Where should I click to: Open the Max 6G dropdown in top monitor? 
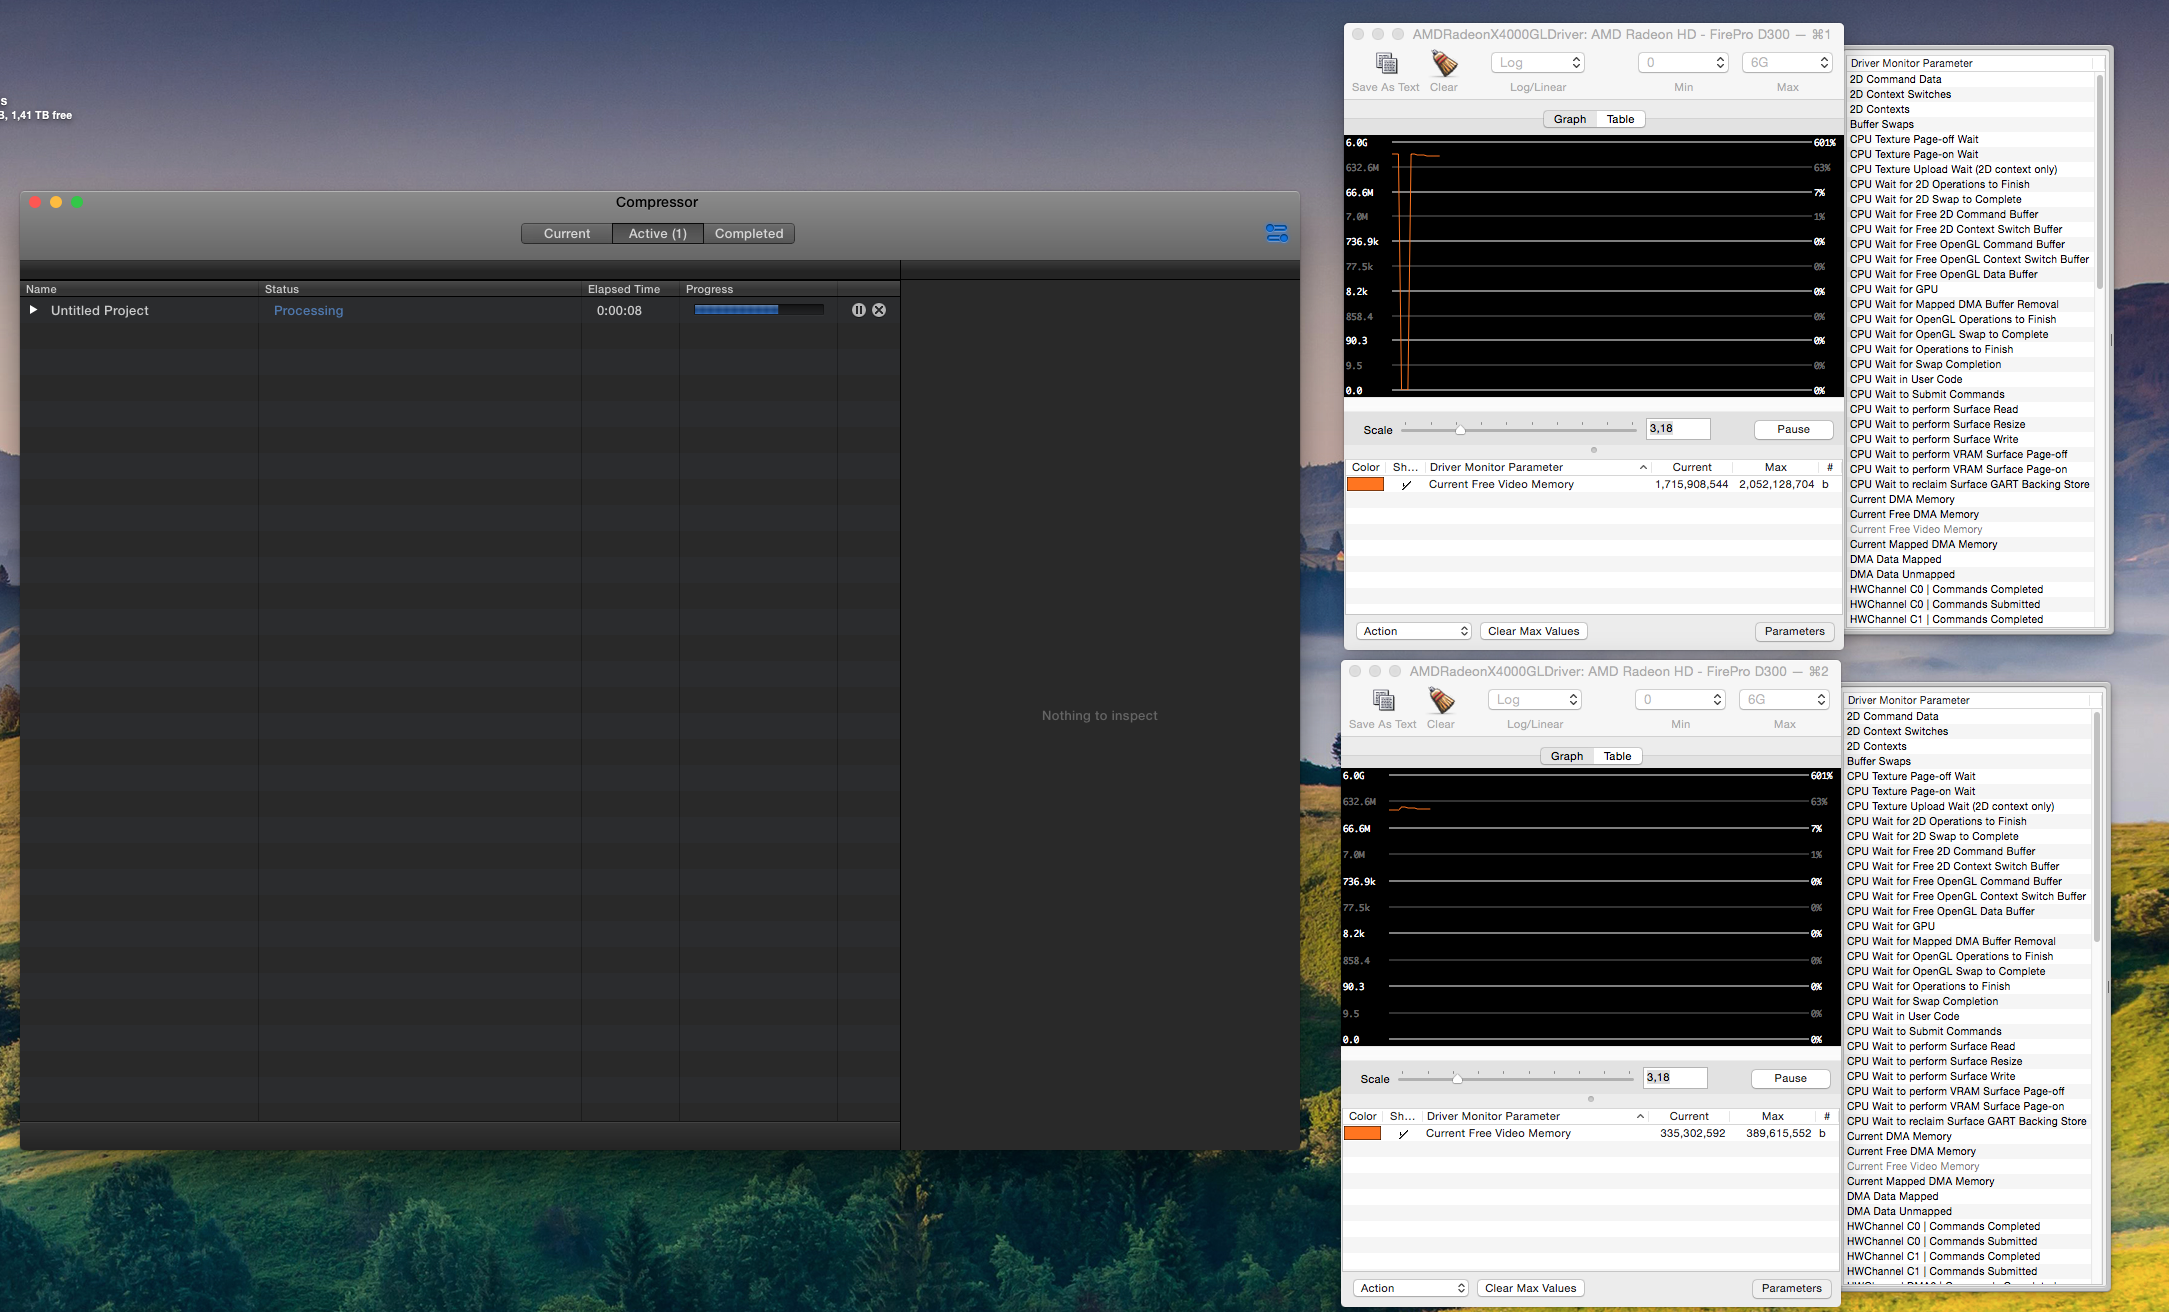(1787, 63)
